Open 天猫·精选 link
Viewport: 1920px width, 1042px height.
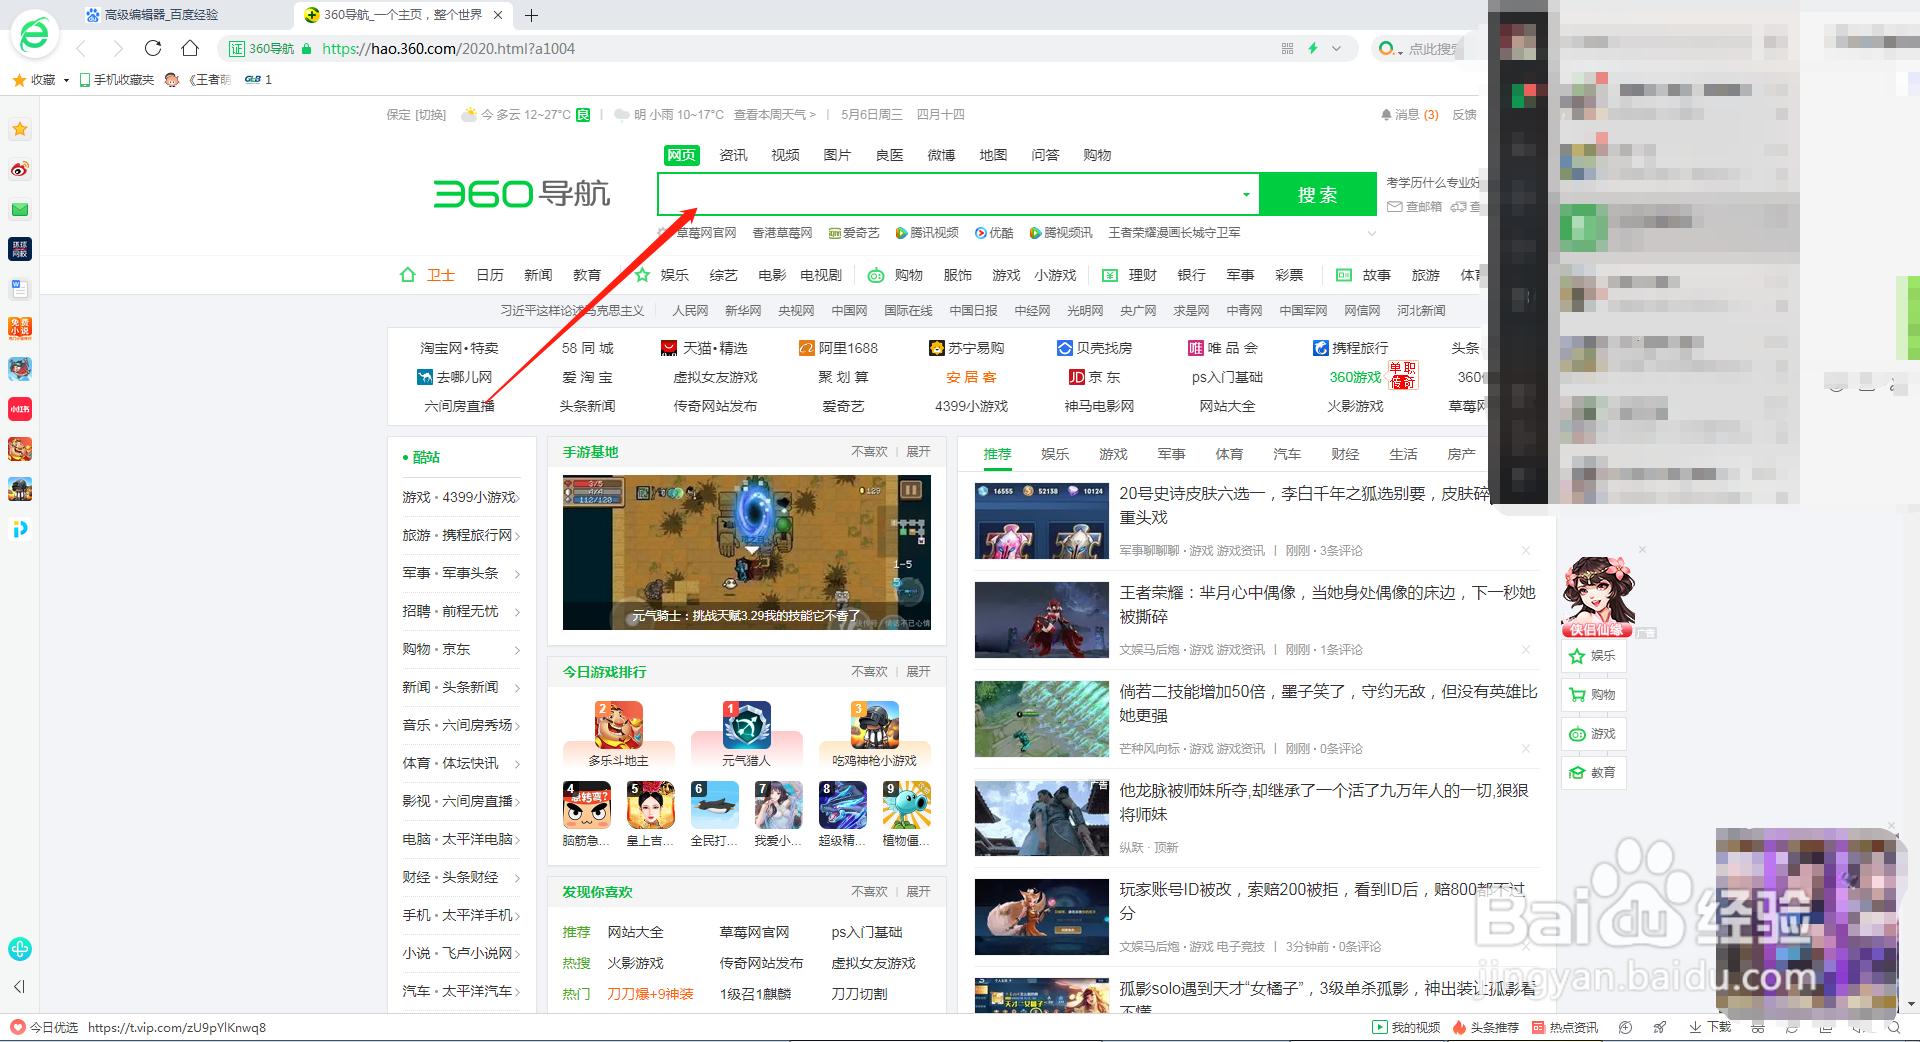[x=704, y=348]
